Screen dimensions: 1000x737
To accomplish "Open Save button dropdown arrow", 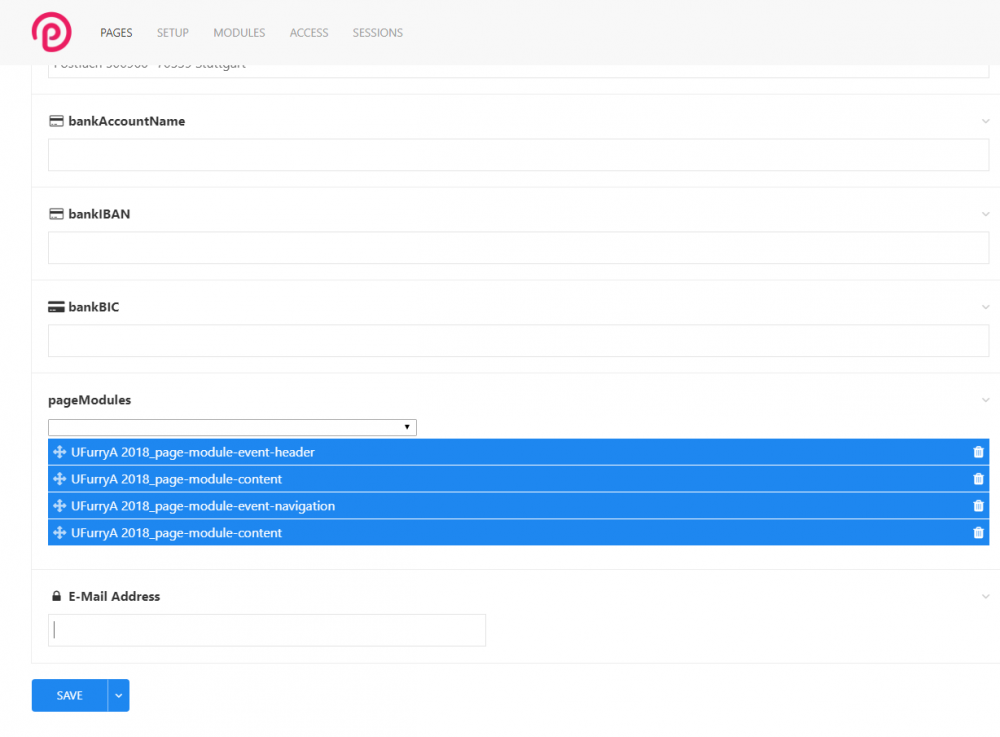I will tap(119, 696).
